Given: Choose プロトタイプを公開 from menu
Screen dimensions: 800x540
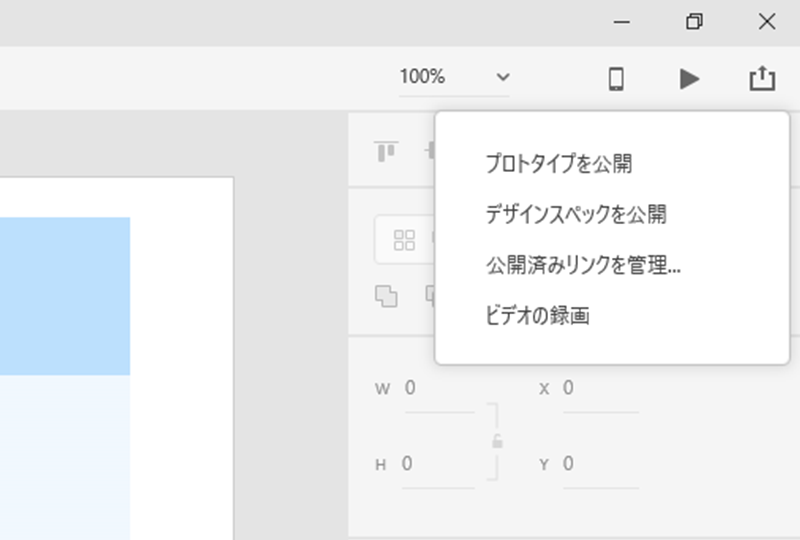Looking at the screenshot, I should pos(558,163).
